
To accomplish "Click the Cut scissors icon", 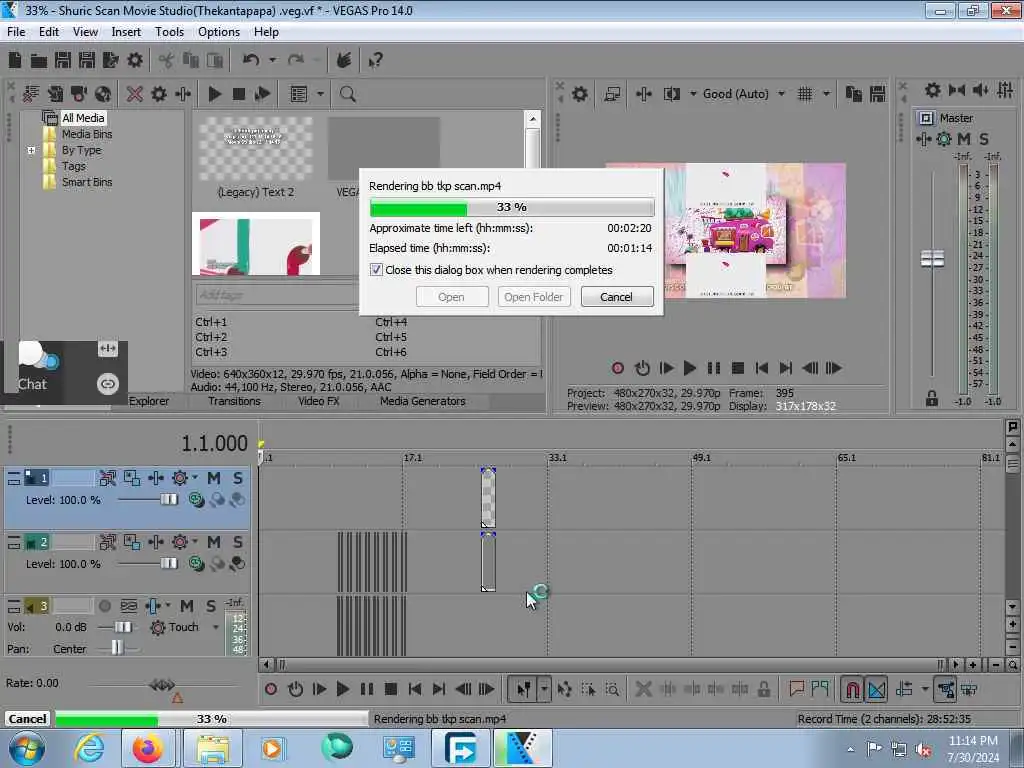I will click(x=167, y=61).
